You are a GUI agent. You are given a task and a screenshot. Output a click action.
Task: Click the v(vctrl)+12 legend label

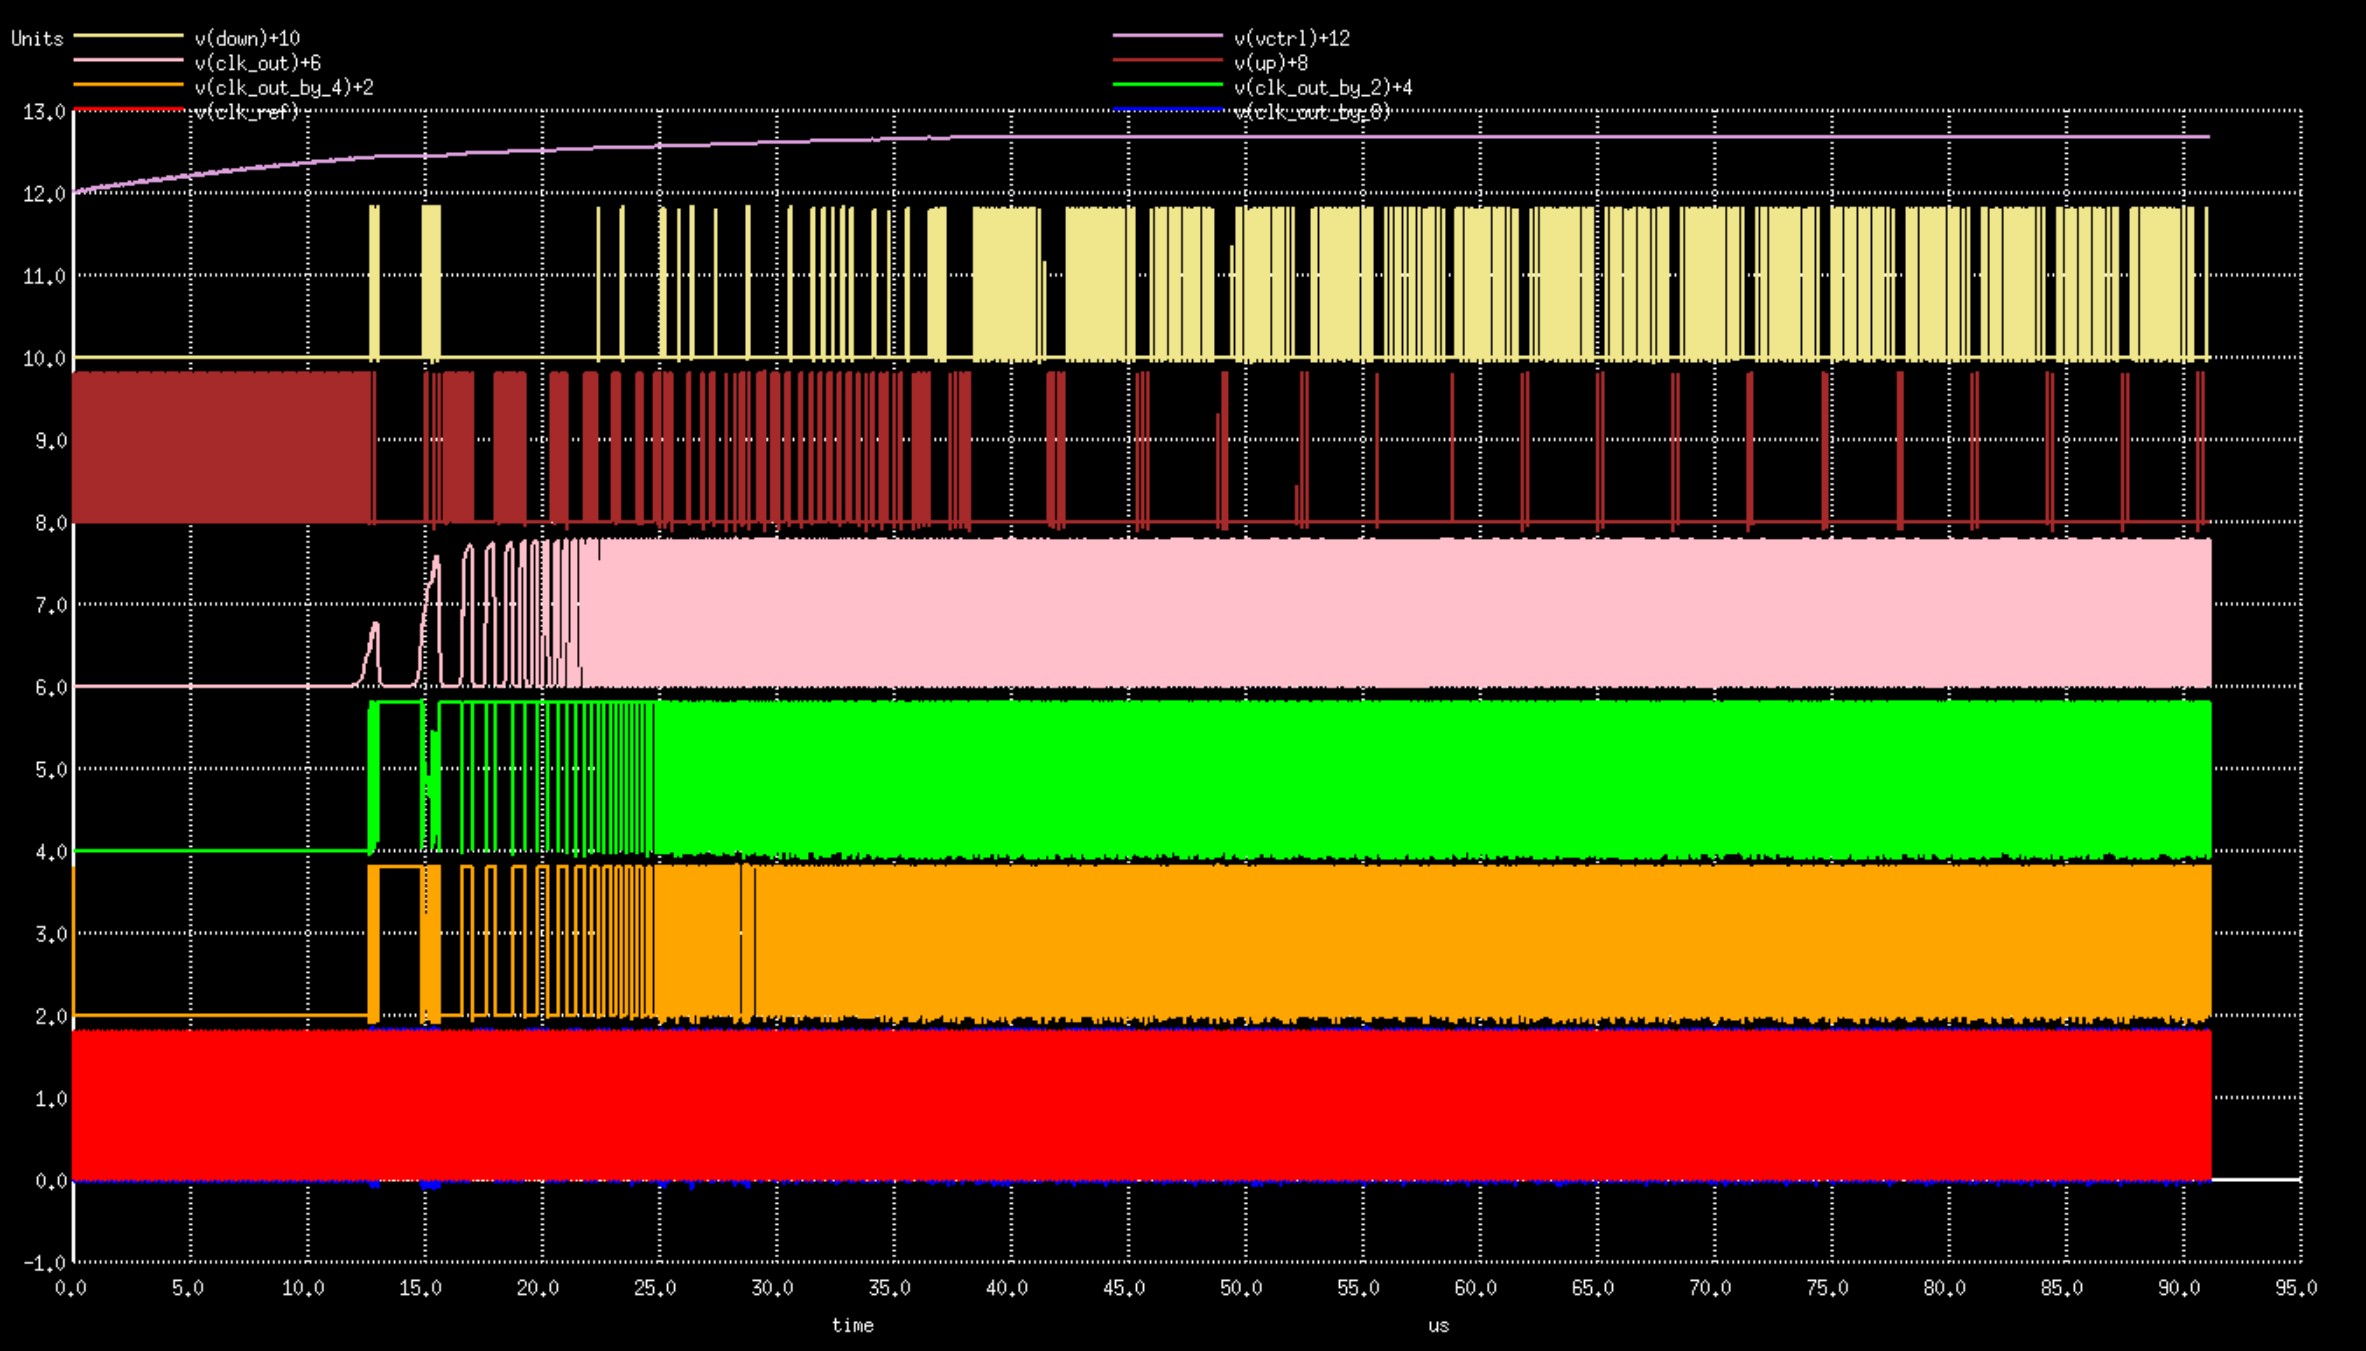tap(1291, 38)
